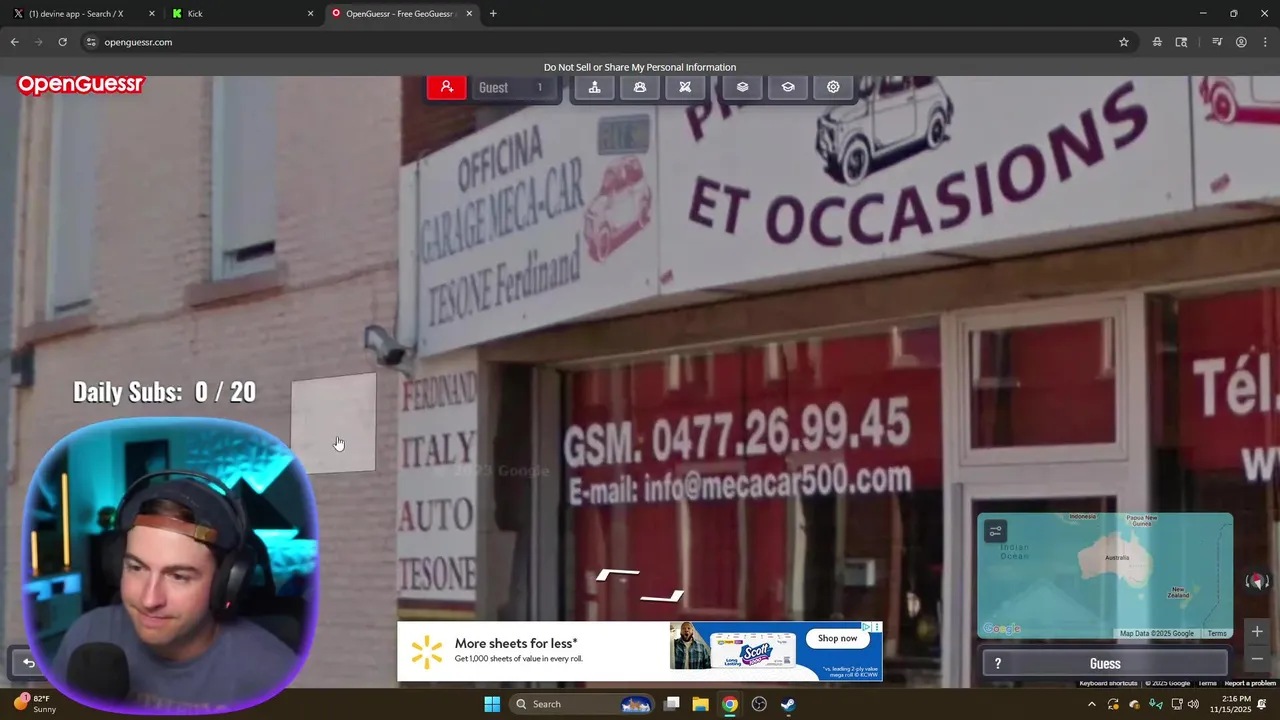The image size is (1280, 720).
Task: Click the incognito extension icon
Action: pos(1157,42)
